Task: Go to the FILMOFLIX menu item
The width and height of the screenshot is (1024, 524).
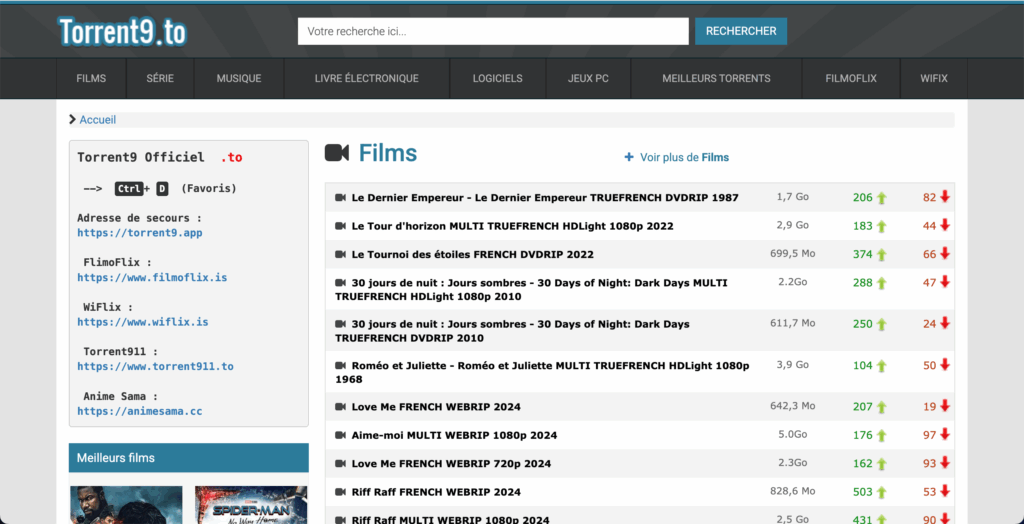Action: click(x=852, y=78)
